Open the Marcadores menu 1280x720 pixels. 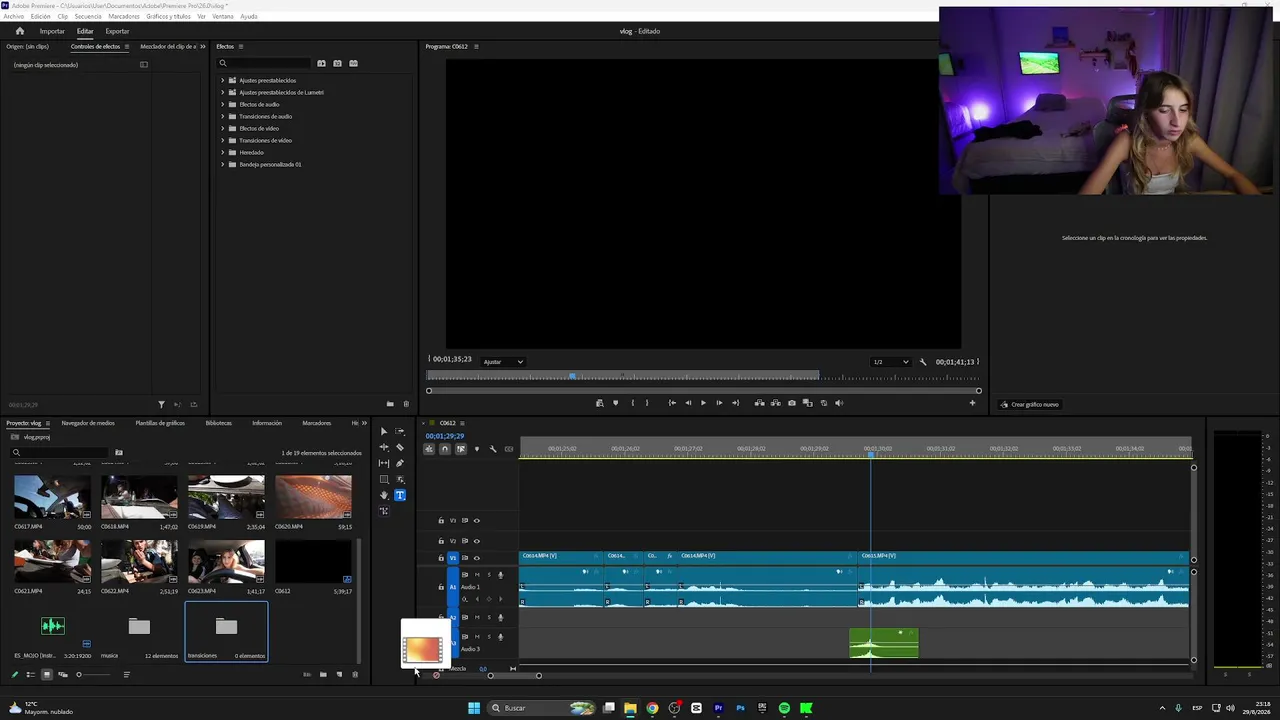coord(124,17)
